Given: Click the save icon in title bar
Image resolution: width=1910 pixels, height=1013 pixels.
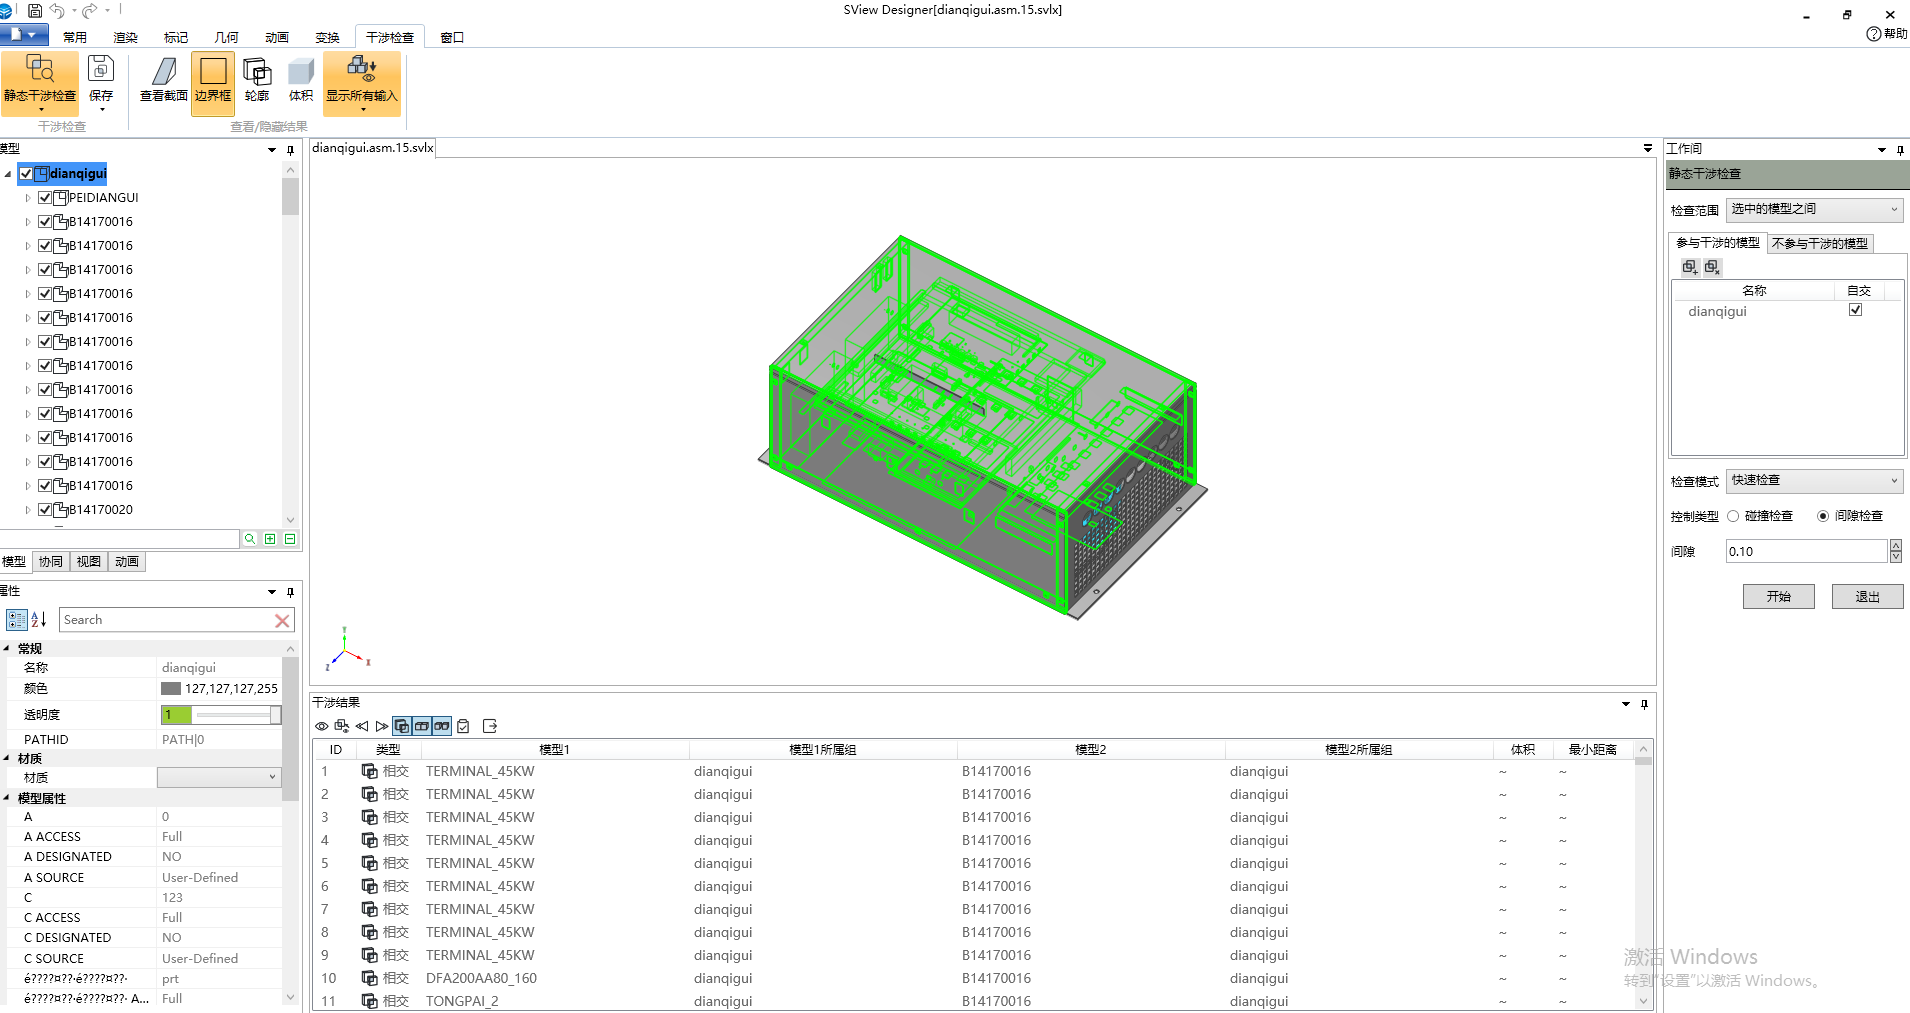Looking at the screenshot, I should point(35,11).
